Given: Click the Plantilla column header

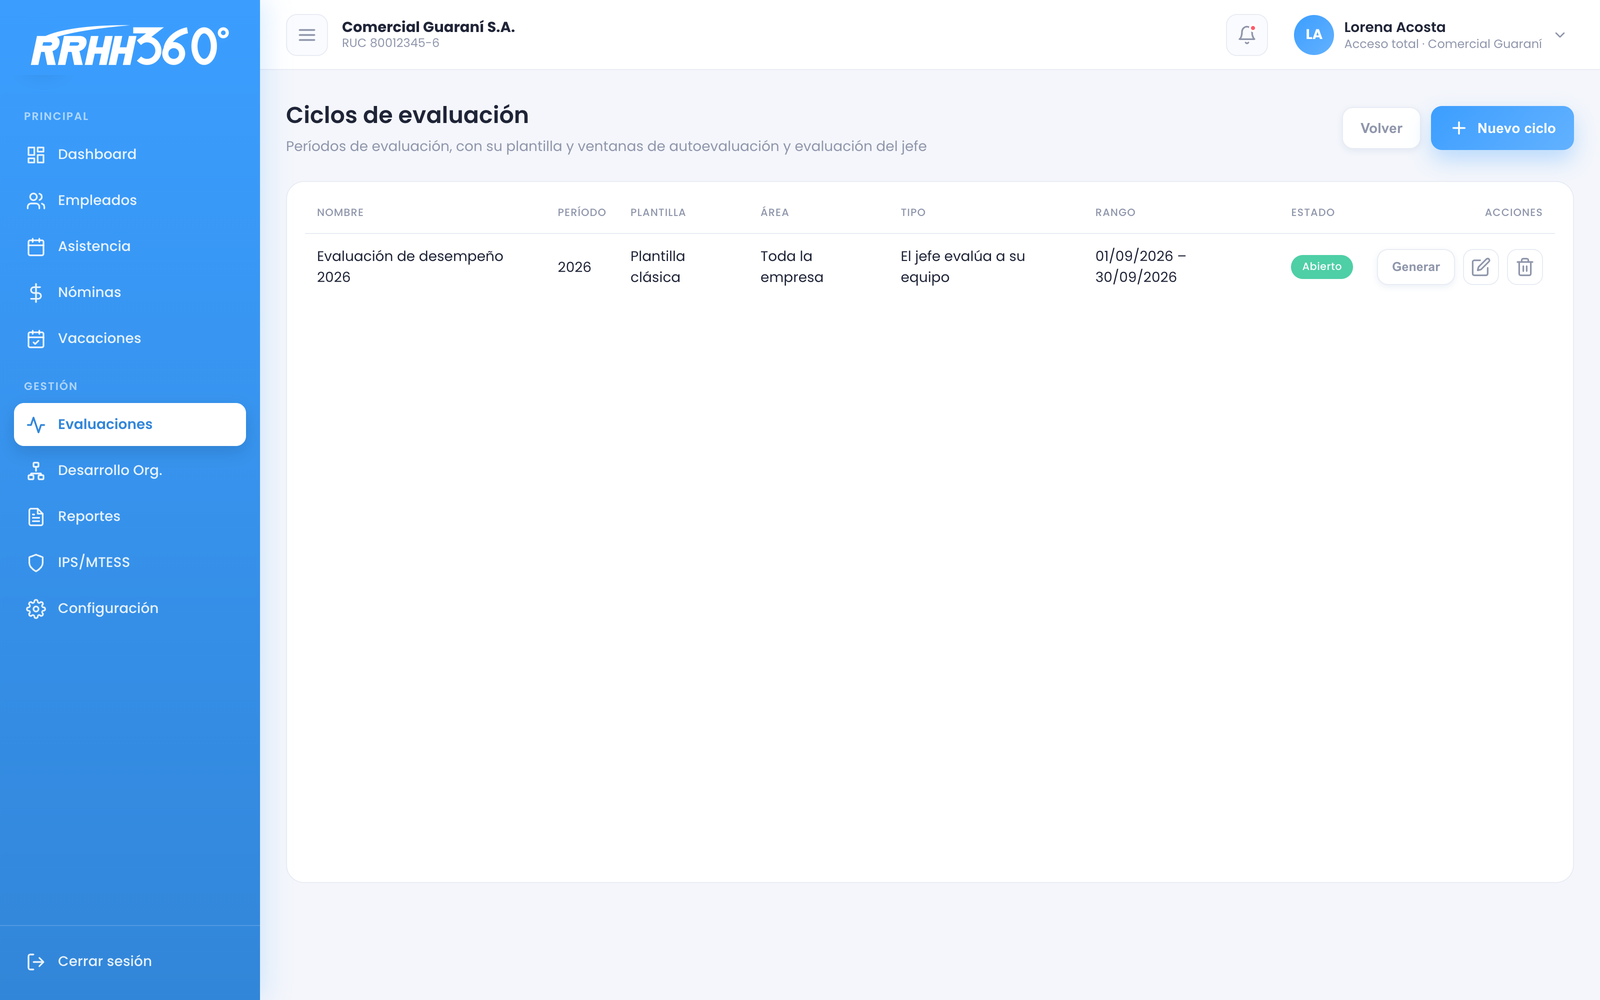Looking at the screenshot, I should 658,212.
